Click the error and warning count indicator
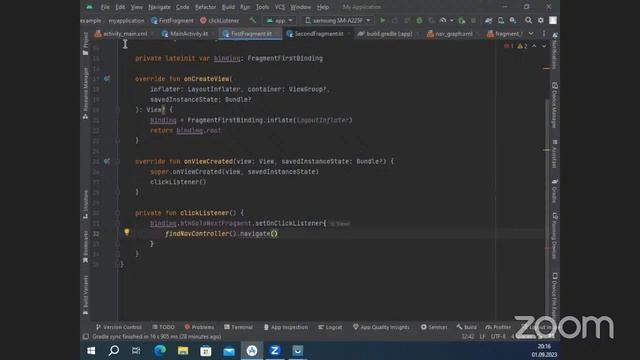Image resolution: width=640 pixels, height=360 pixels. (516, 46)
